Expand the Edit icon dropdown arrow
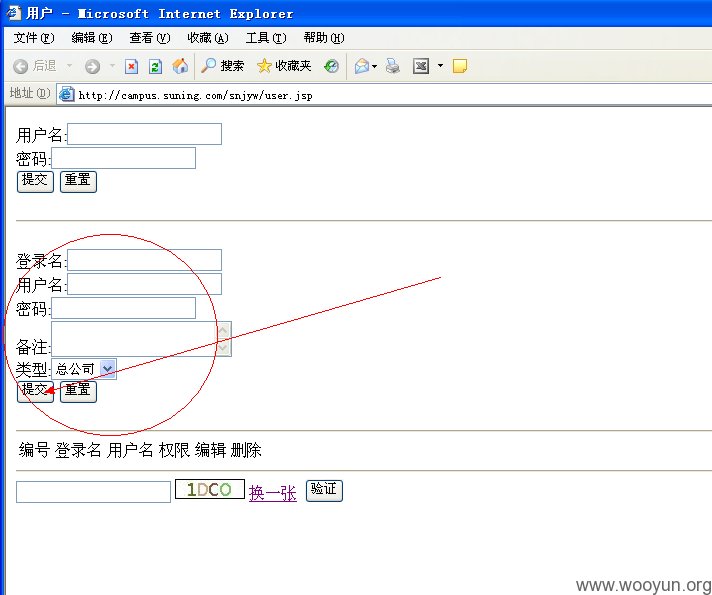712x595 pixels. pyautogui.click(x=440, y=66)
